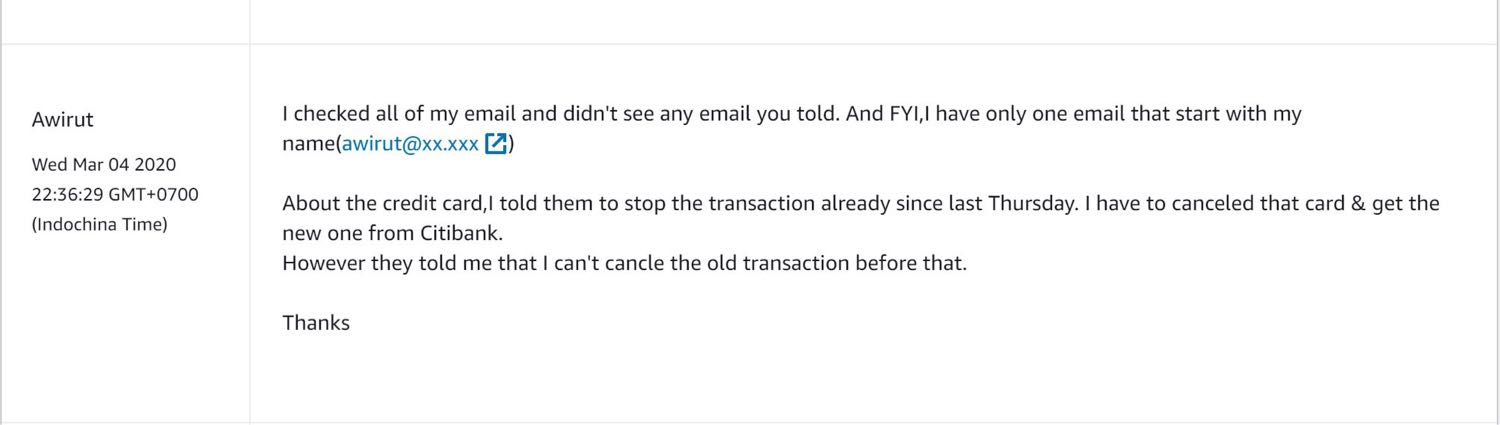This screenshot has height=425, width=1500.
Task: Click the timestamp 22:36:29 GMT+0700
Action: [x=115, y=194]
